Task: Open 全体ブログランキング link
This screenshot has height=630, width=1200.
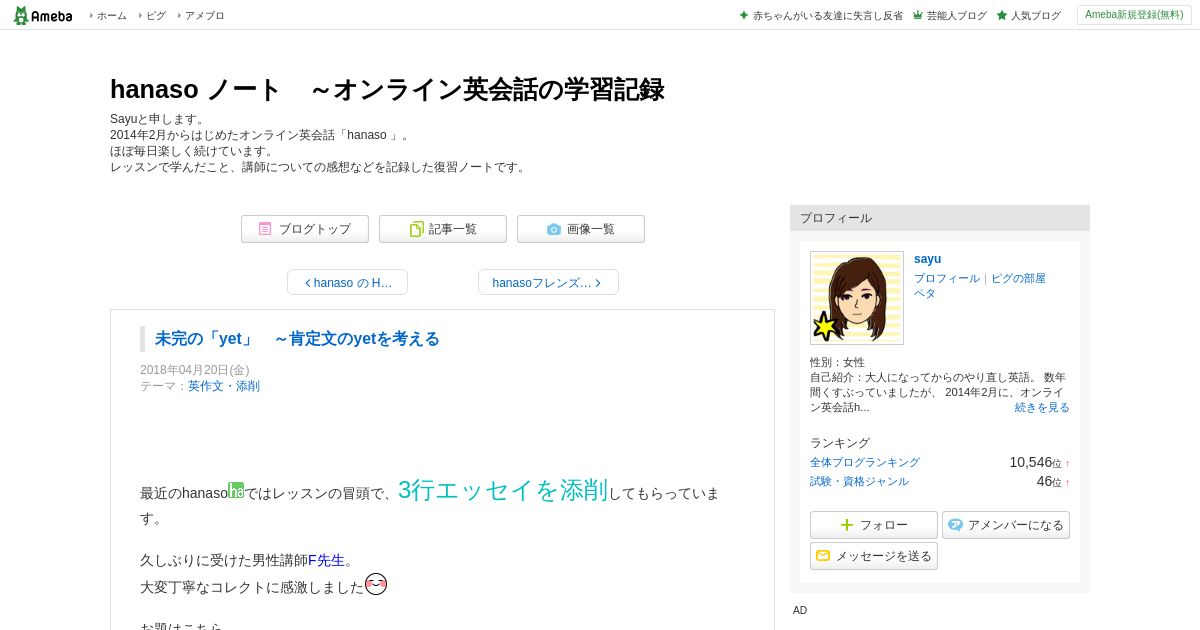Action: coord(865,463)
